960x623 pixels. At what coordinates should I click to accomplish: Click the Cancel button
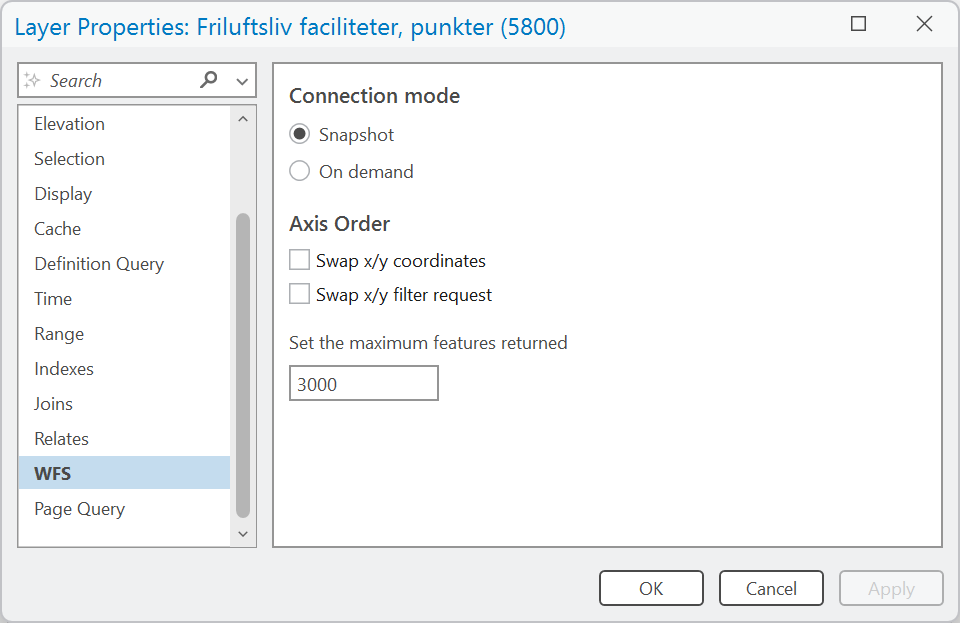point(771,589)
